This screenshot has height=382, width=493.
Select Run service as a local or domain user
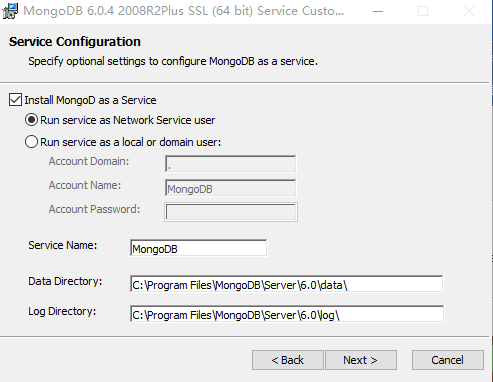click(x=31, y=142)
